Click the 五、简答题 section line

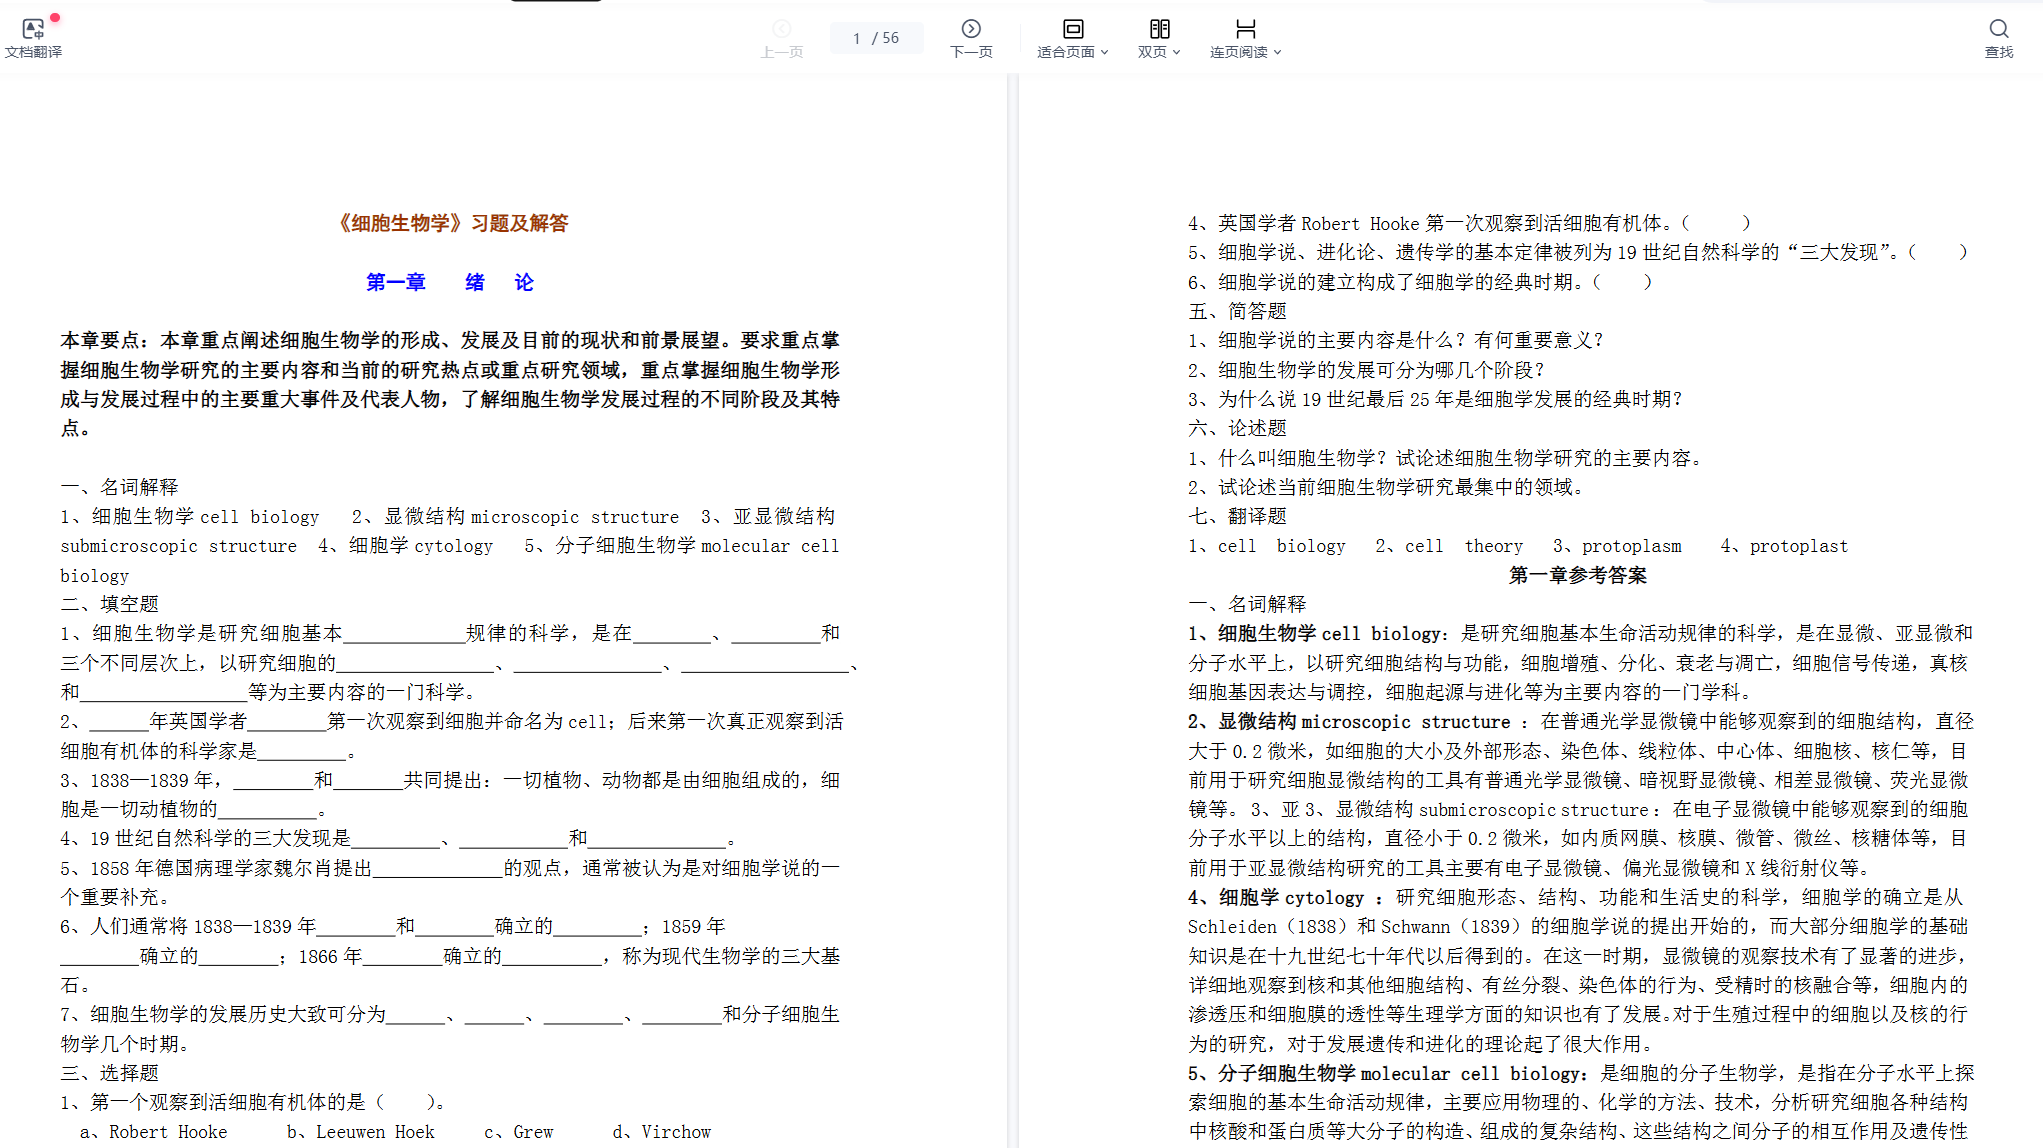[x=1237, y=311]
